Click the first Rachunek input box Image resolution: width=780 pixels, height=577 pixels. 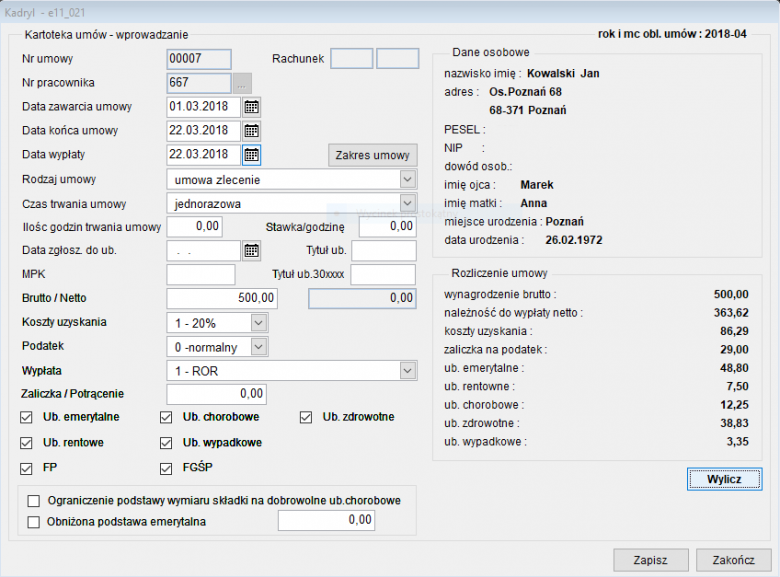coord(352,59)
